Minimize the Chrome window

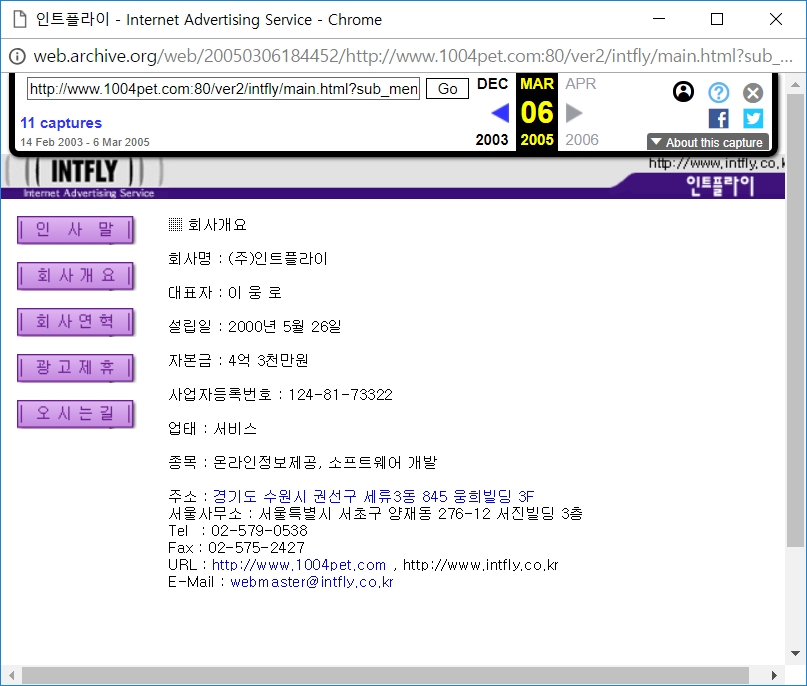659,19
